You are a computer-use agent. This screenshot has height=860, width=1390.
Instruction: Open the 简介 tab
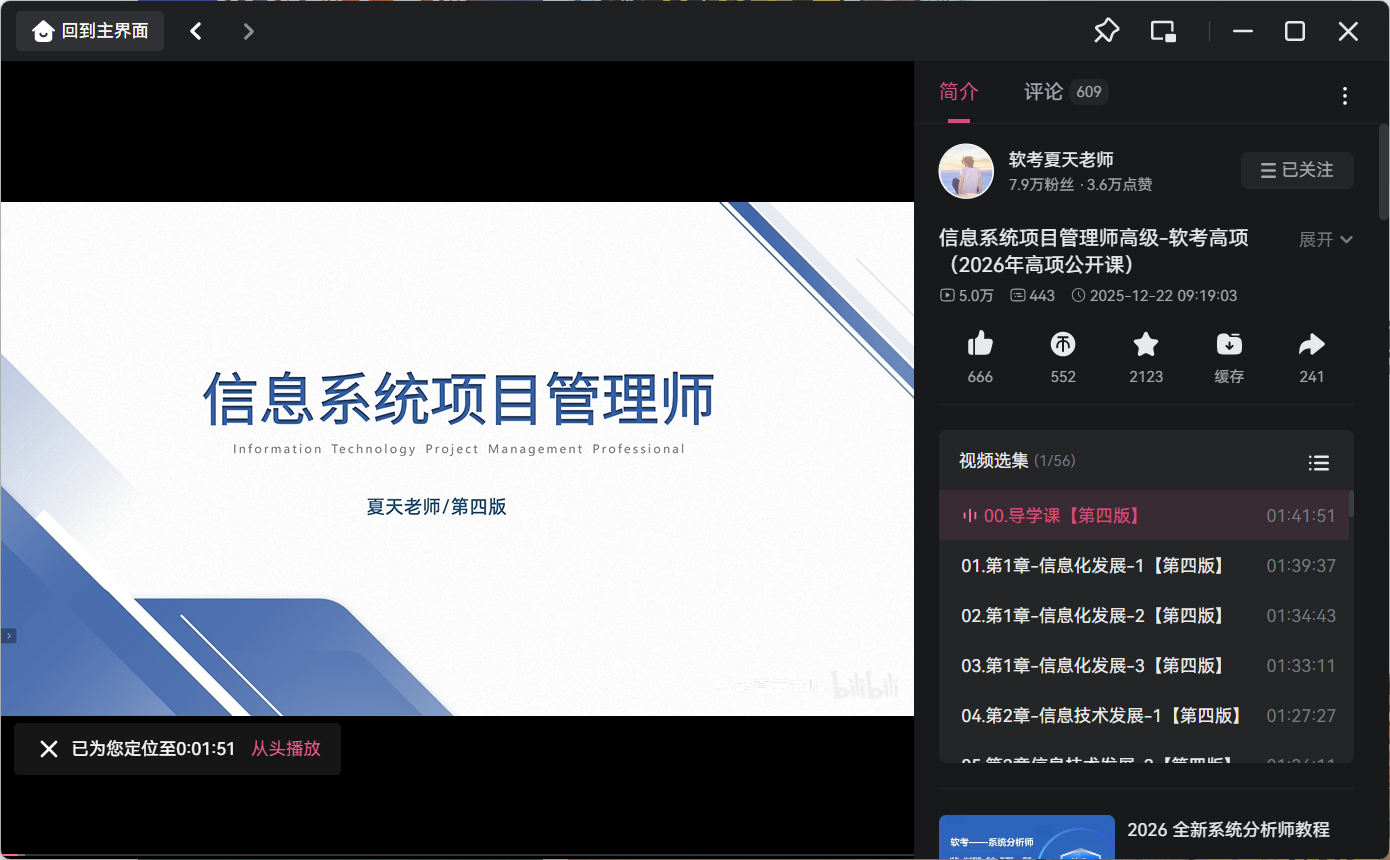(x=959, y=92)
